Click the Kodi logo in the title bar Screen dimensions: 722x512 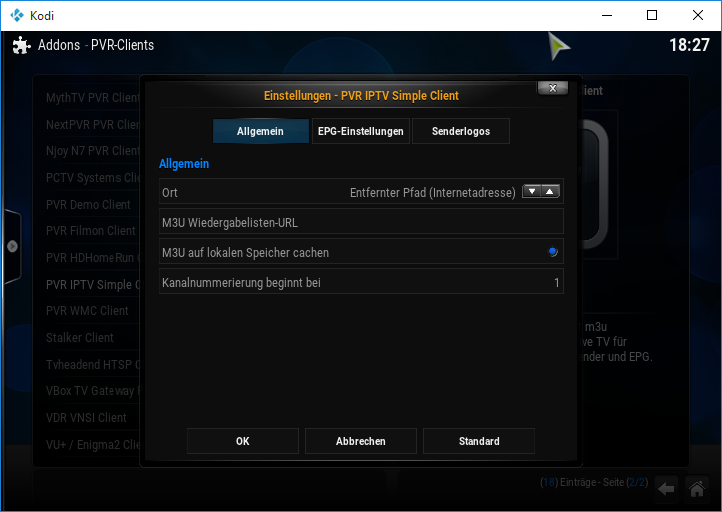[x=17, y=15]
